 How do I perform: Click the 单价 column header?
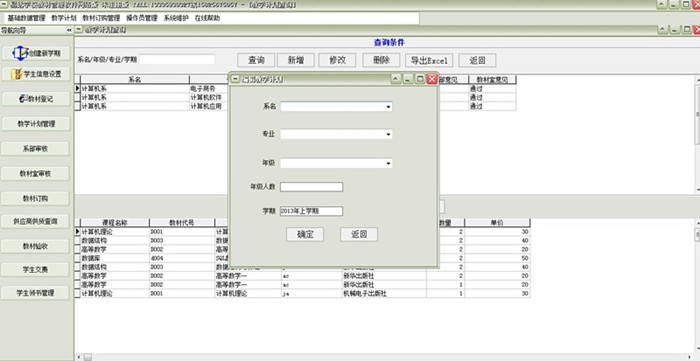pyautogui.click(x=497, y=223)
